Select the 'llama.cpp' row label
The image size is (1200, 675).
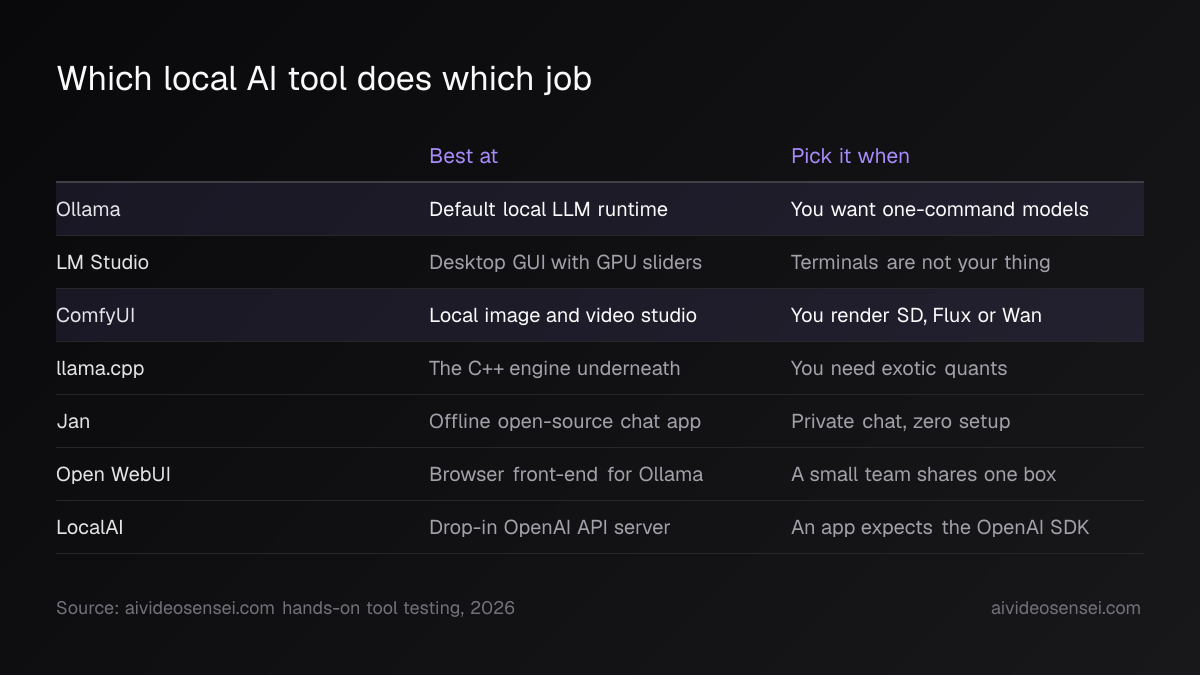click(x=100, y=368)
